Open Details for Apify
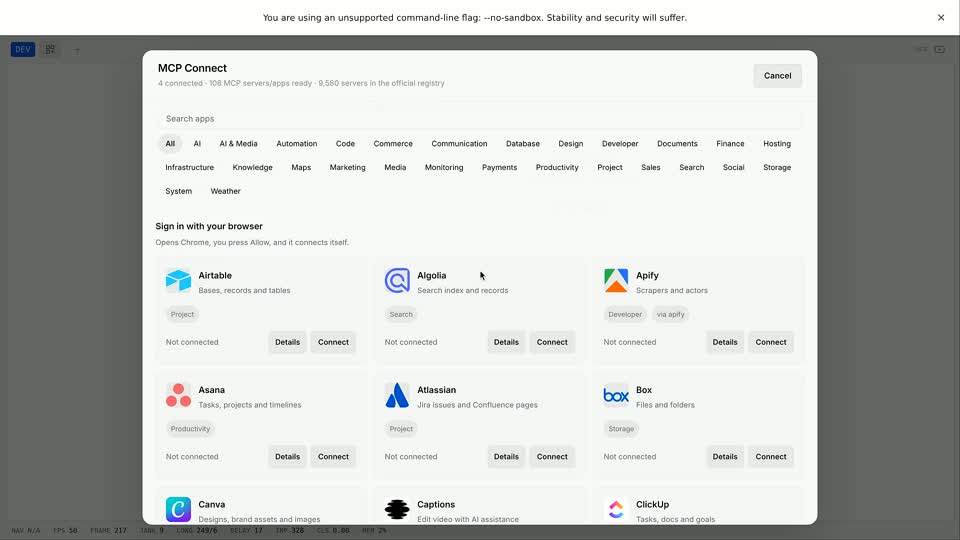 point(725,342)
